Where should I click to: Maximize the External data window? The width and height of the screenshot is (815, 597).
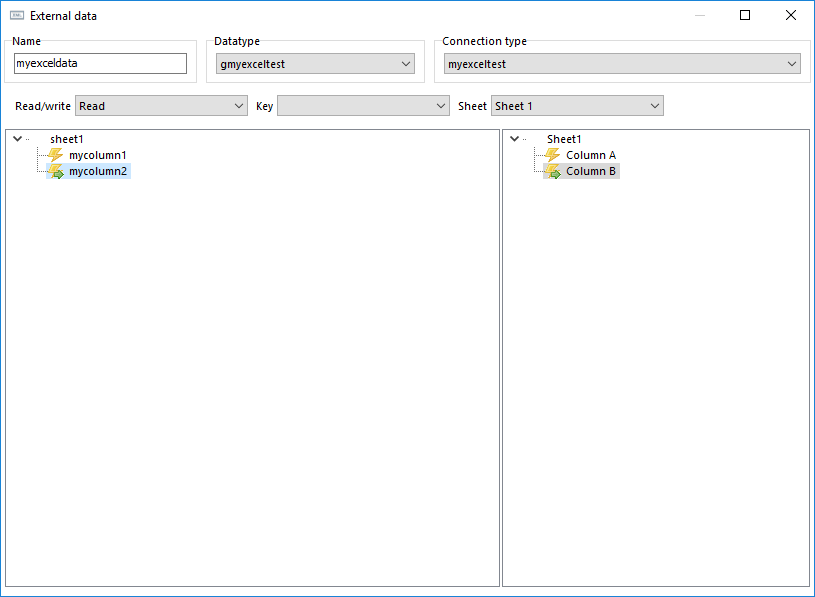click(745, 15)
